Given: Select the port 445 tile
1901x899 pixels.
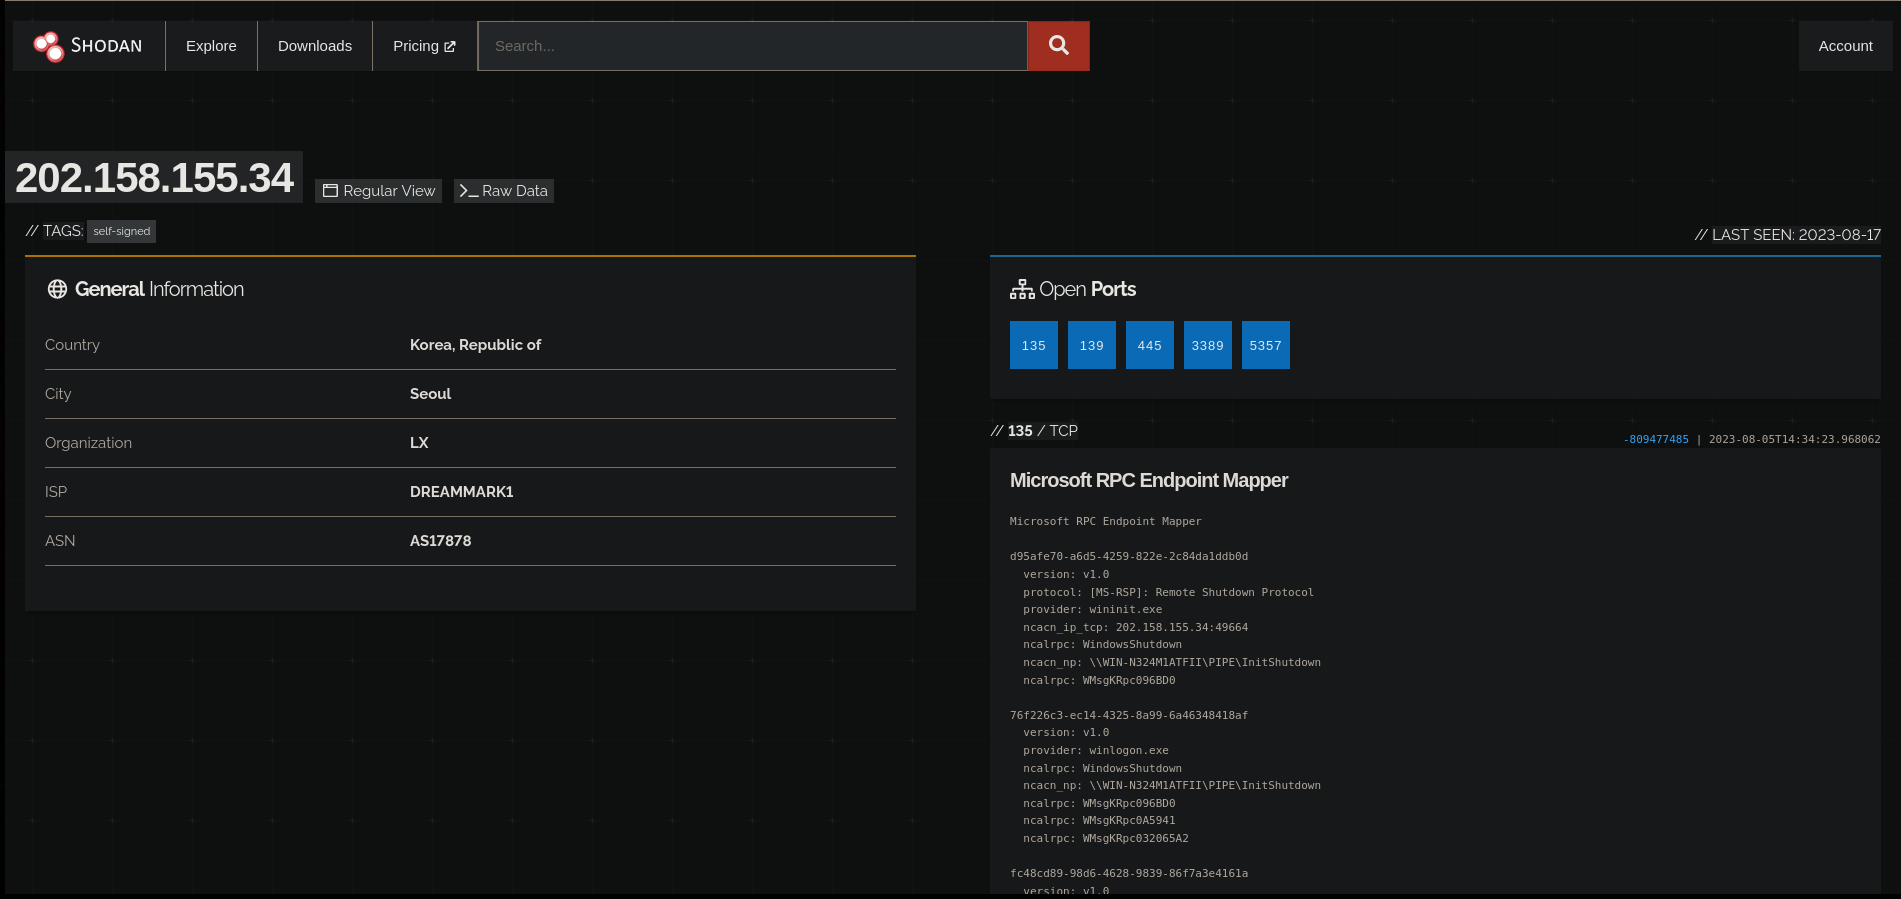Looking at the screenshot, I should [1149, 345].
